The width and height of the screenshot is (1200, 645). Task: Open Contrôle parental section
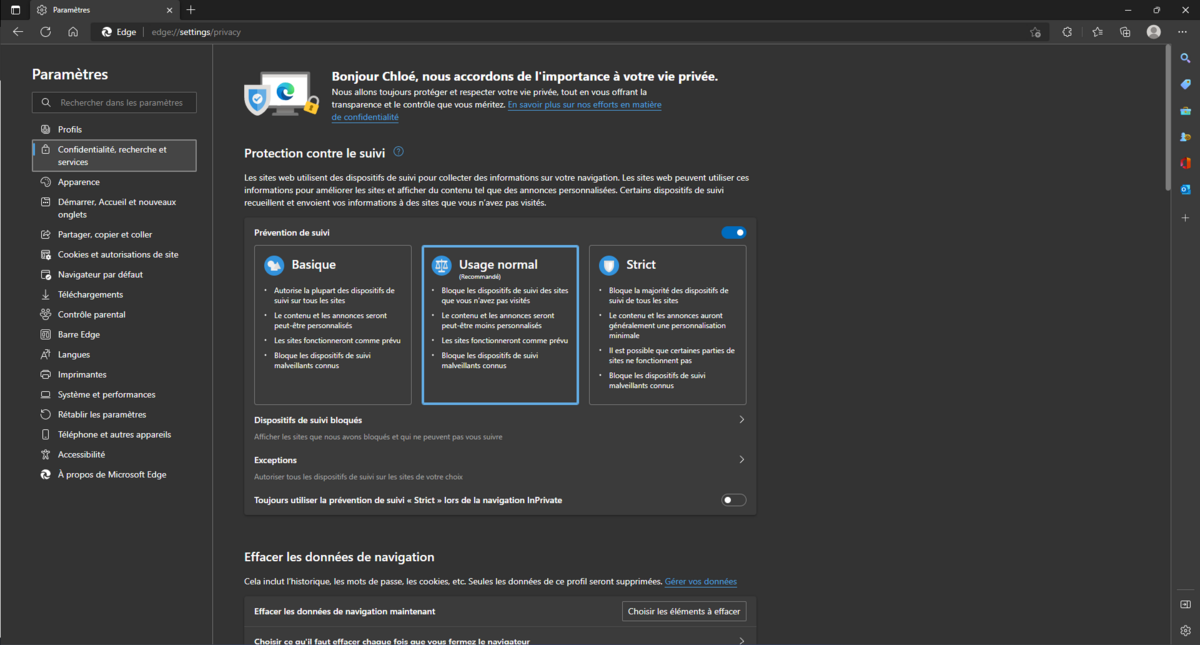click(x=114, y=314)
